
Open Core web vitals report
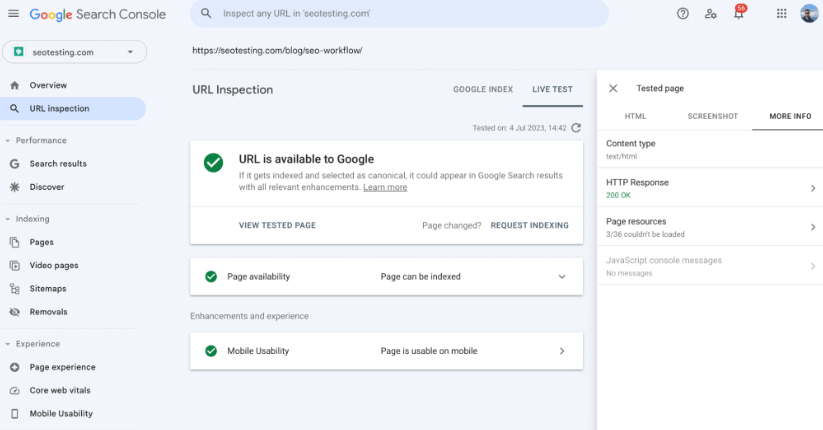coord(60,390)
